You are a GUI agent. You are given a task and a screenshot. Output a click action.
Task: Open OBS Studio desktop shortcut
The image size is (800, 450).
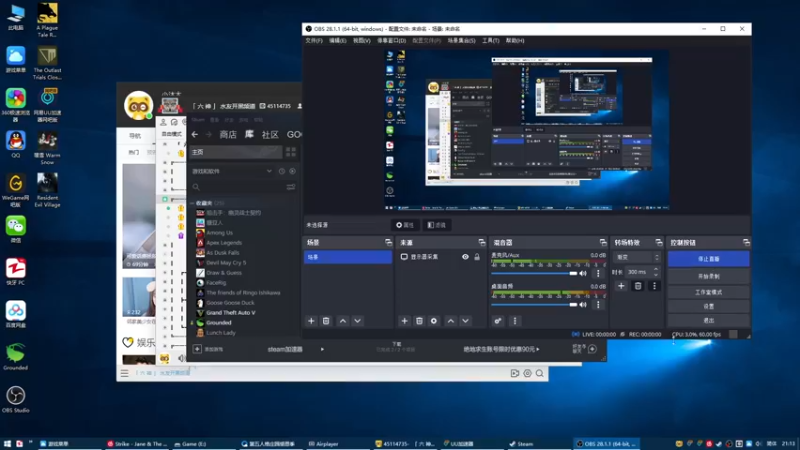15,399
